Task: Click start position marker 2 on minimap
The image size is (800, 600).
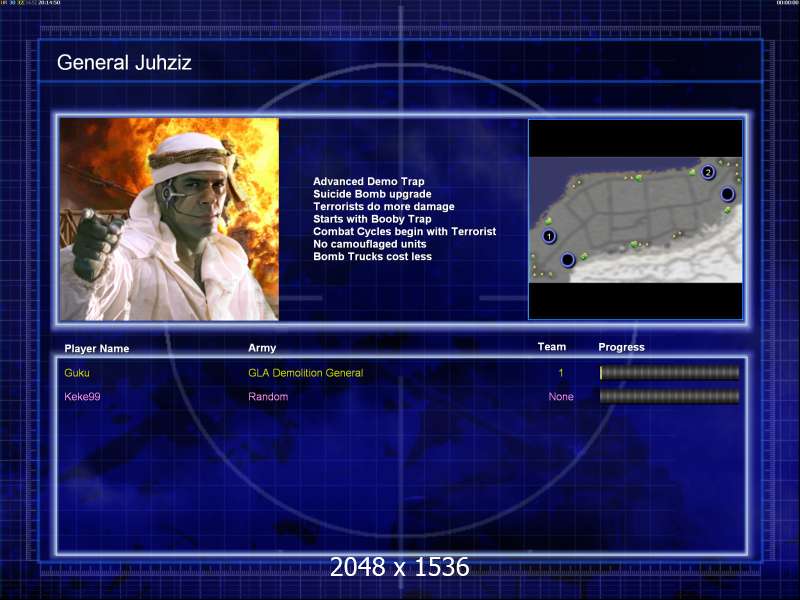Action: (708, 172)
